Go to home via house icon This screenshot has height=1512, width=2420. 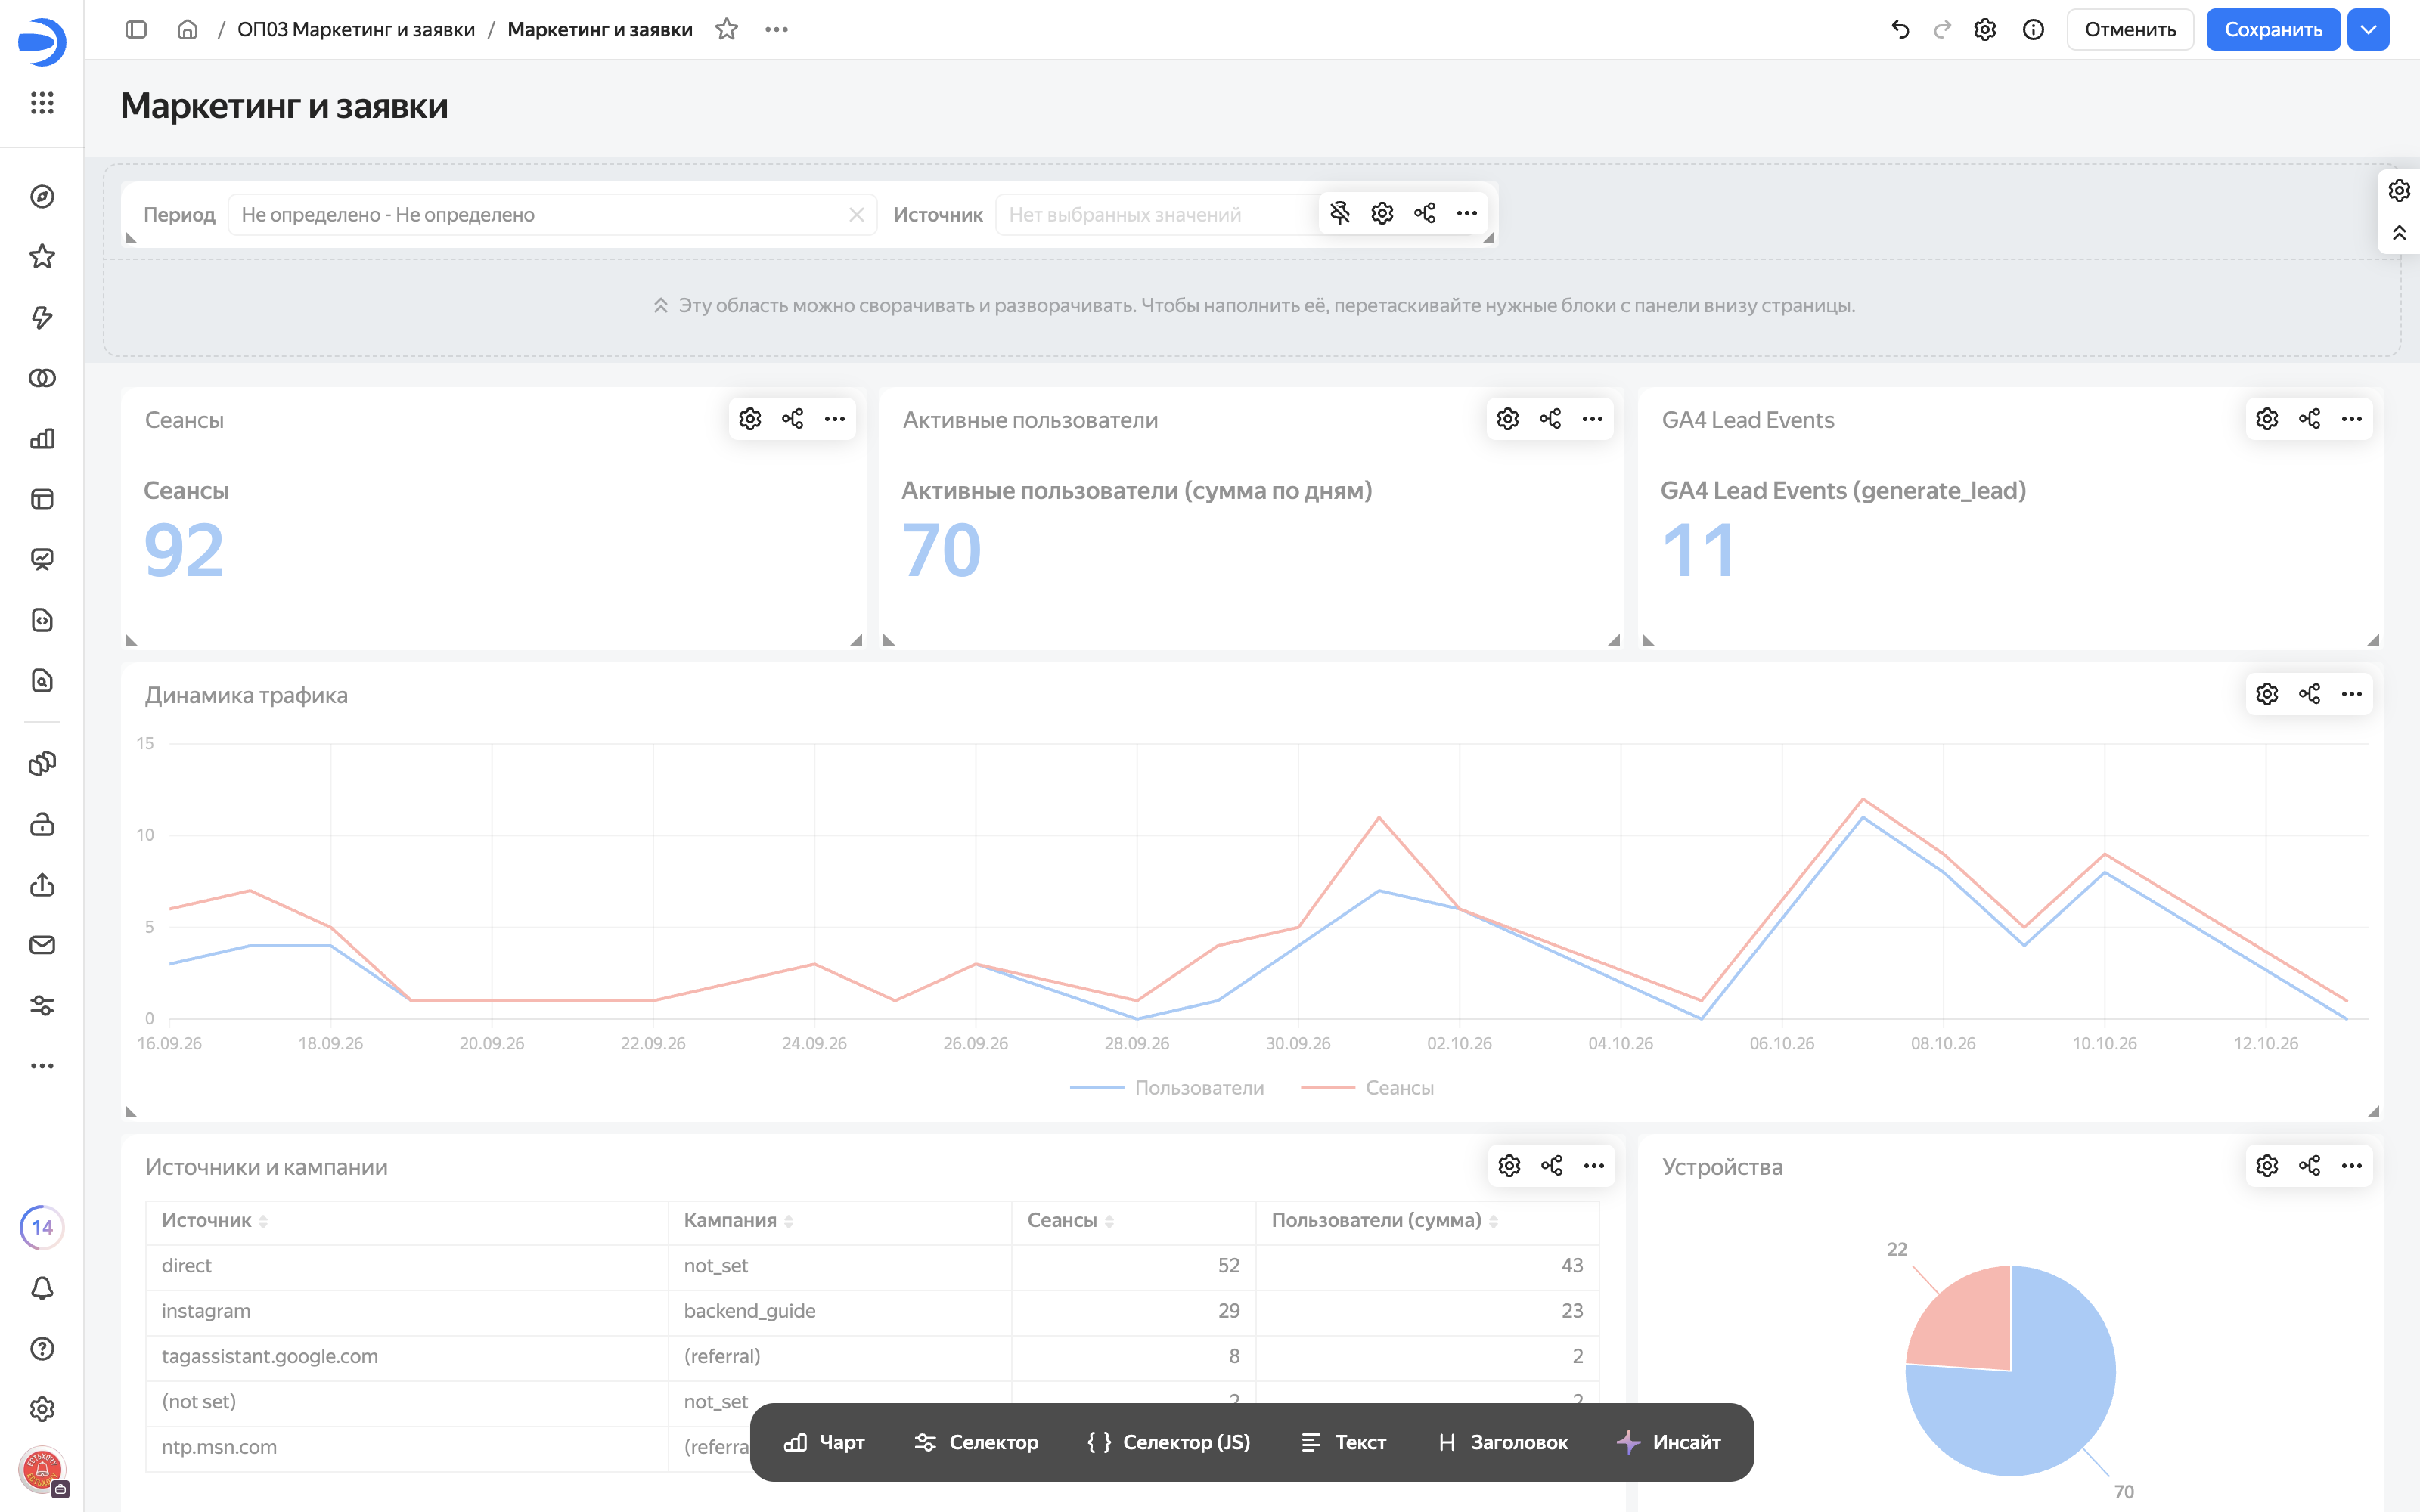[x=187, y=29]
